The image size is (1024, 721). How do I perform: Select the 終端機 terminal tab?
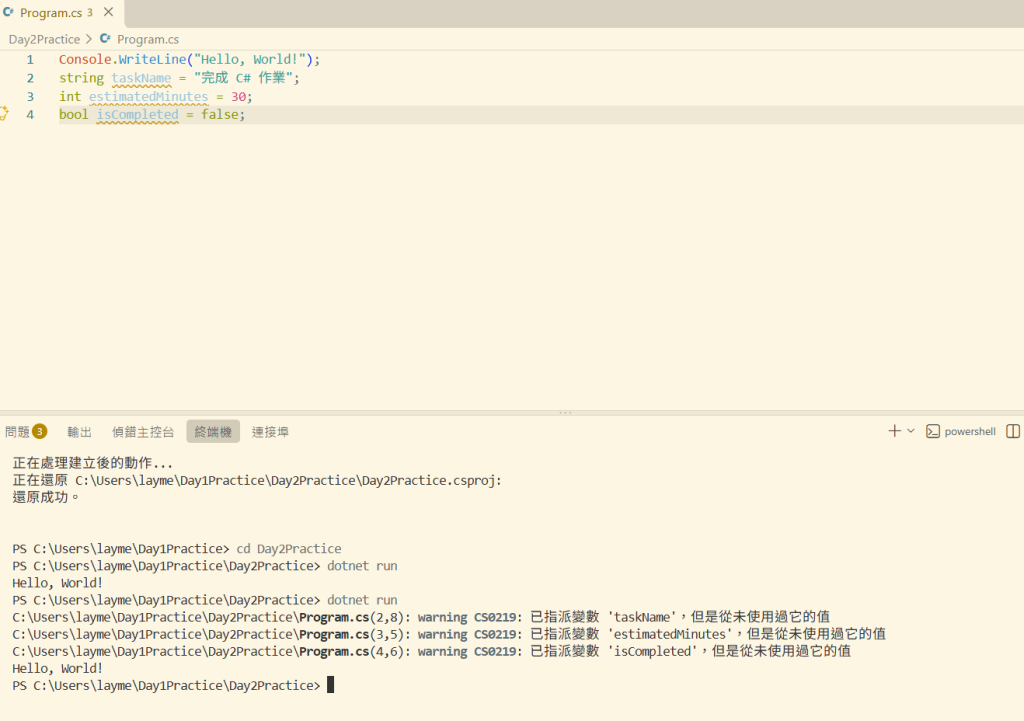pyautogui.click(x=213, y=432)
